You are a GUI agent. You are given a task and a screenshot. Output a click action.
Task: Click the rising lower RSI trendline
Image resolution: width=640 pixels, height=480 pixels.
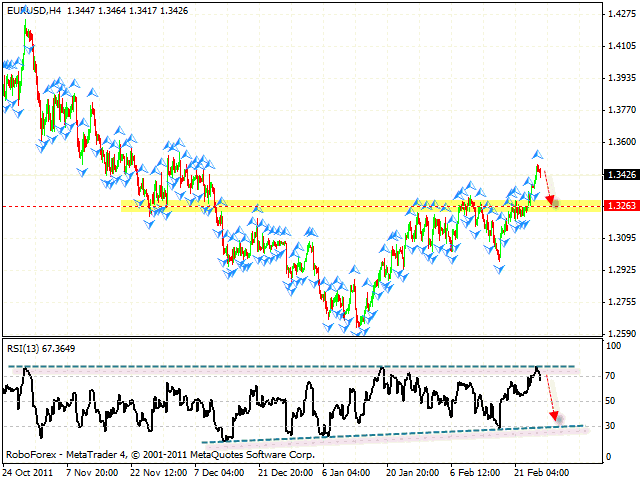(x=400, y=434)
